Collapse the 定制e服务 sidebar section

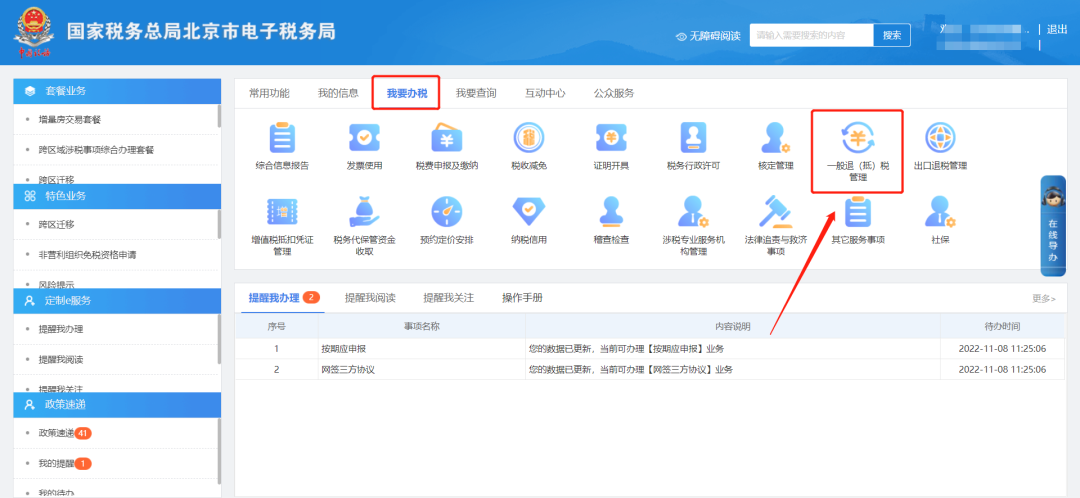[117, 300]
